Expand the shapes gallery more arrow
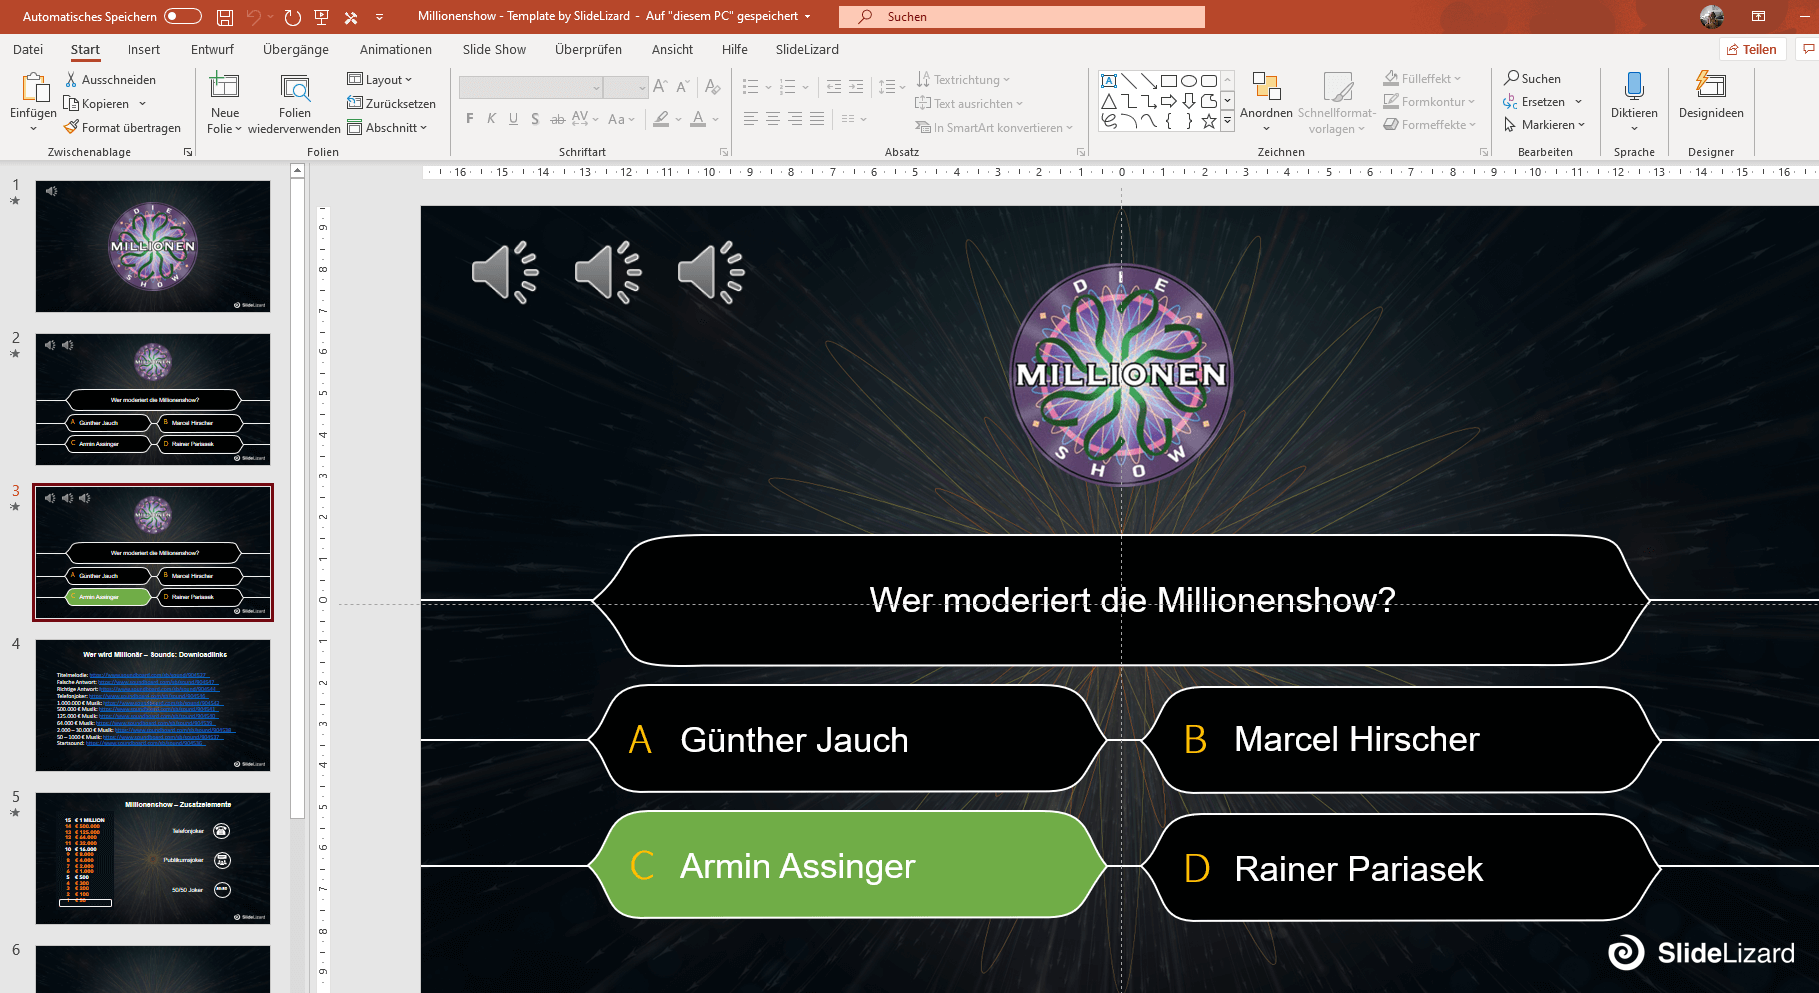The width and height of the screenshot is (1819, 993). point(1227,120)
